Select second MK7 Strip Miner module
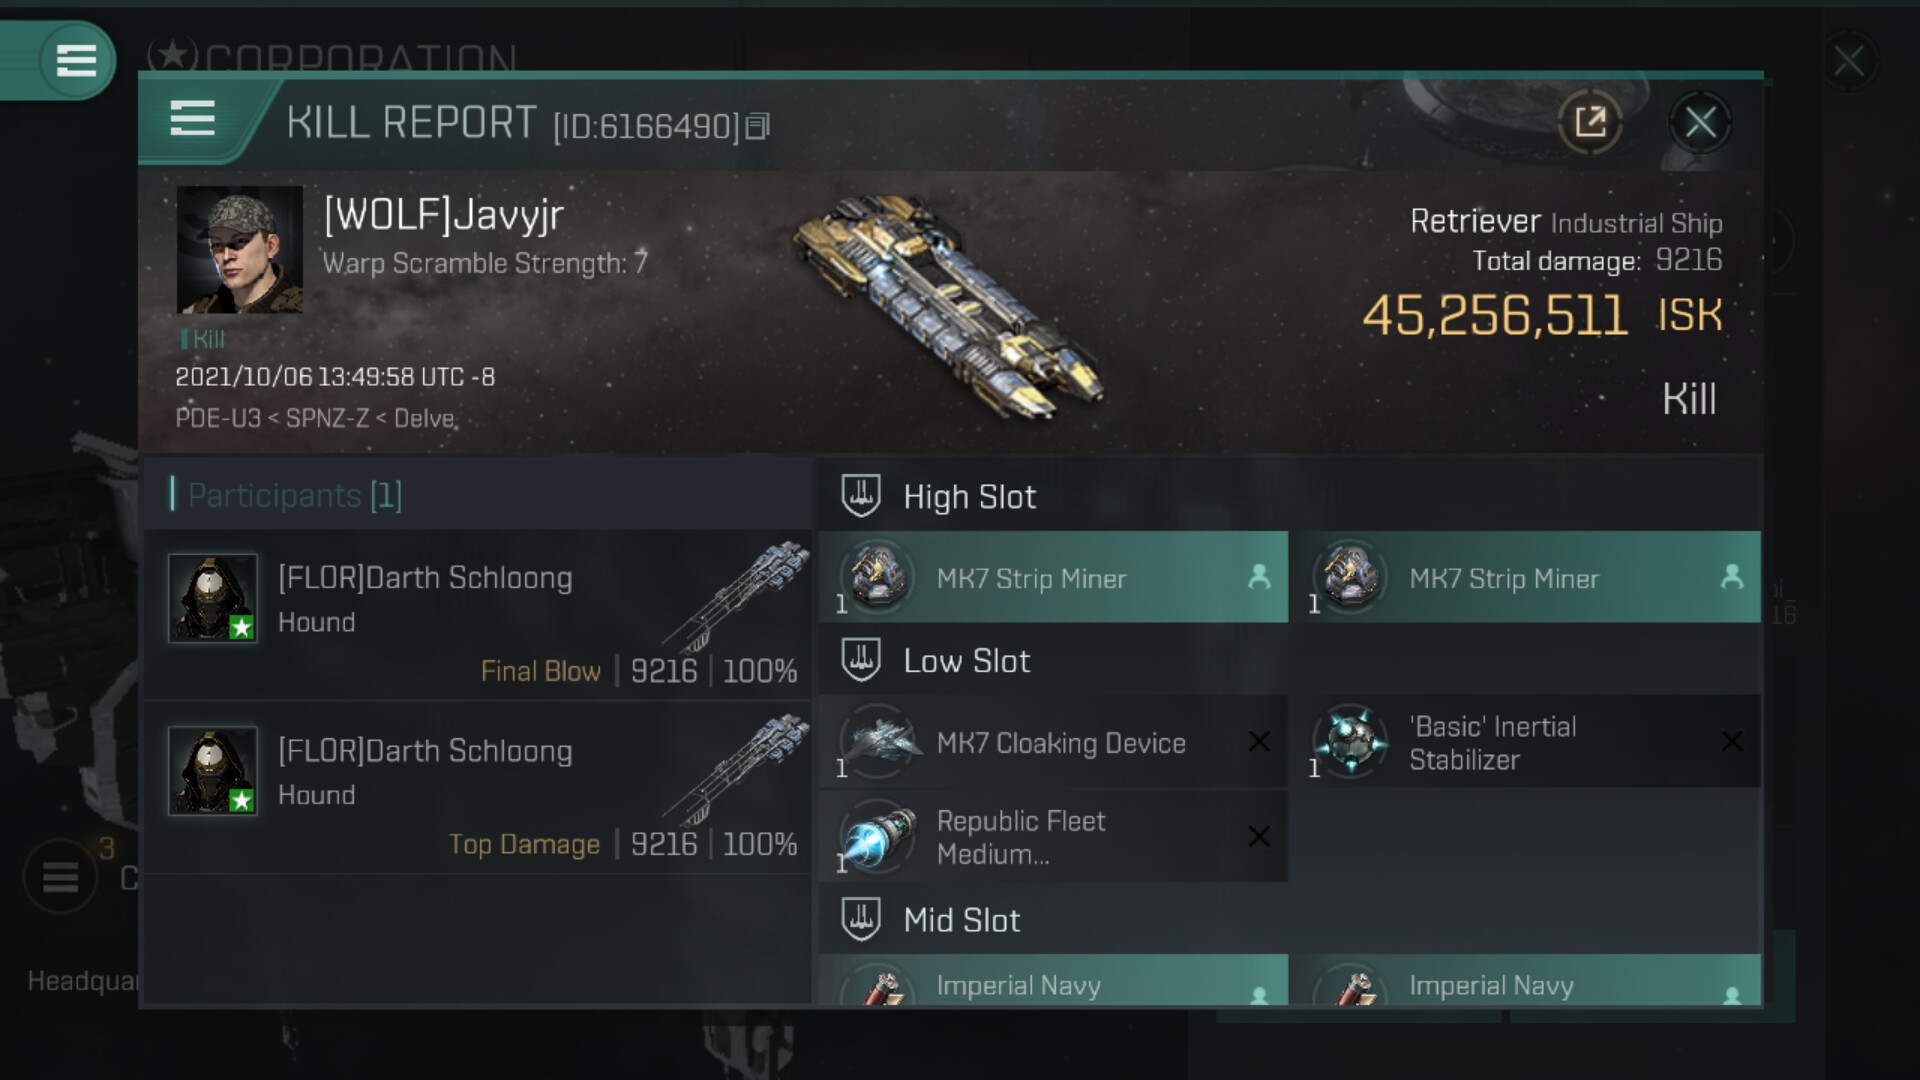Image resolution: width=1920 pixels, height=1080 pixels. 1525,577
